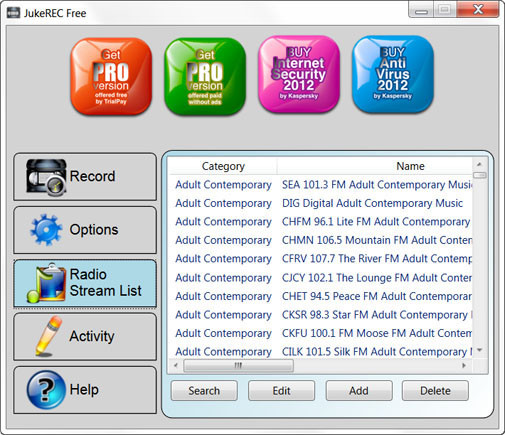Click Adult Contemporary category in CHET 94.5 row
The height and width of the screenshot is (435, 505).
(x=223, y=296)
